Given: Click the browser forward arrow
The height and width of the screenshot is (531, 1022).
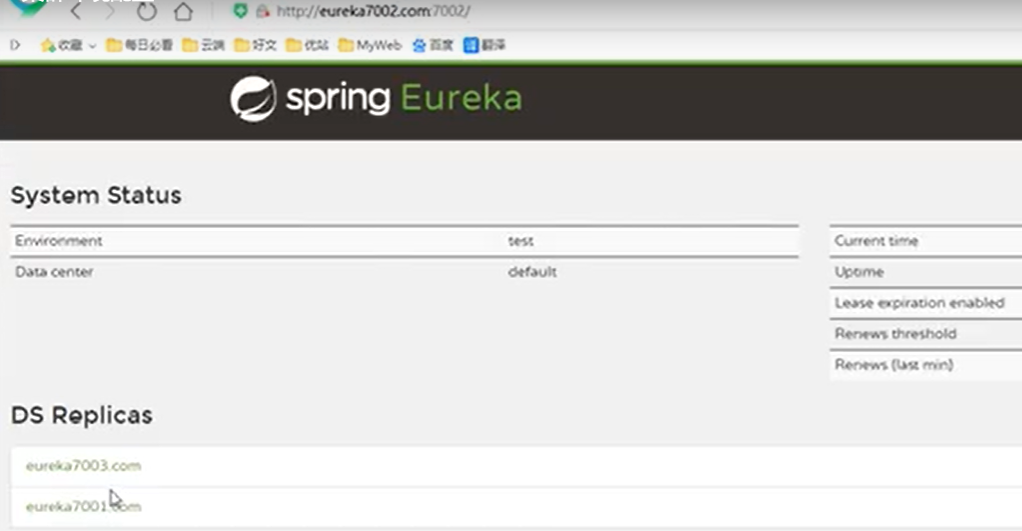Looking at the screenshot, I should pos(110,11).
